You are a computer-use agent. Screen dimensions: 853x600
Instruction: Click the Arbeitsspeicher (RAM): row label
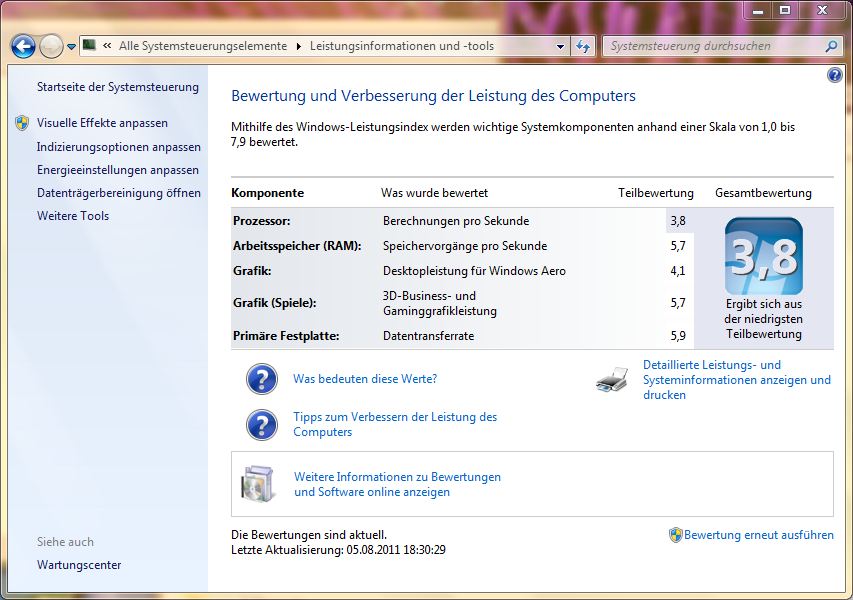[297, 246]
